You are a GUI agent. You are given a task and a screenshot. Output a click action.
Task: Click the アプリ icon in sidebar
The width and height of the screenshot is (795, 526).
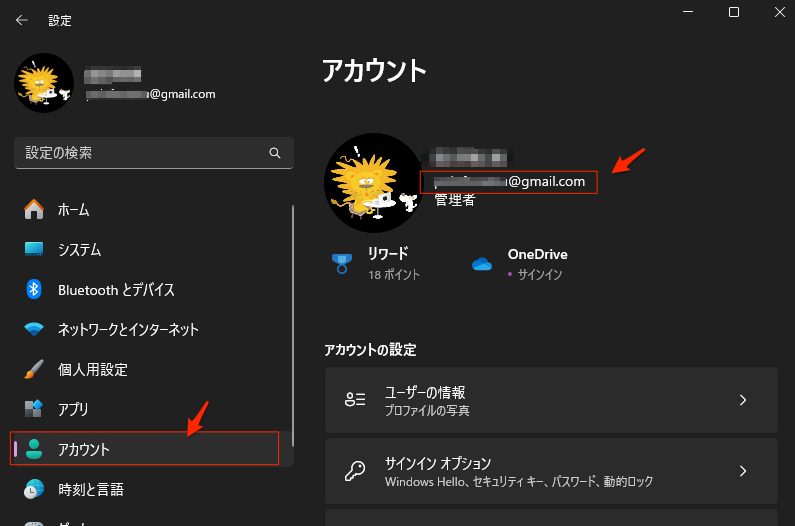(34, 408)
